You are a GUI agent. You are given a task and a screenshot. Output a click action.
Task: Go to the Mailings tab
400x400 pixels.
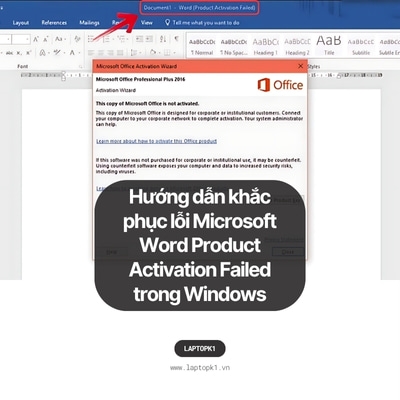tap(89, 23)
